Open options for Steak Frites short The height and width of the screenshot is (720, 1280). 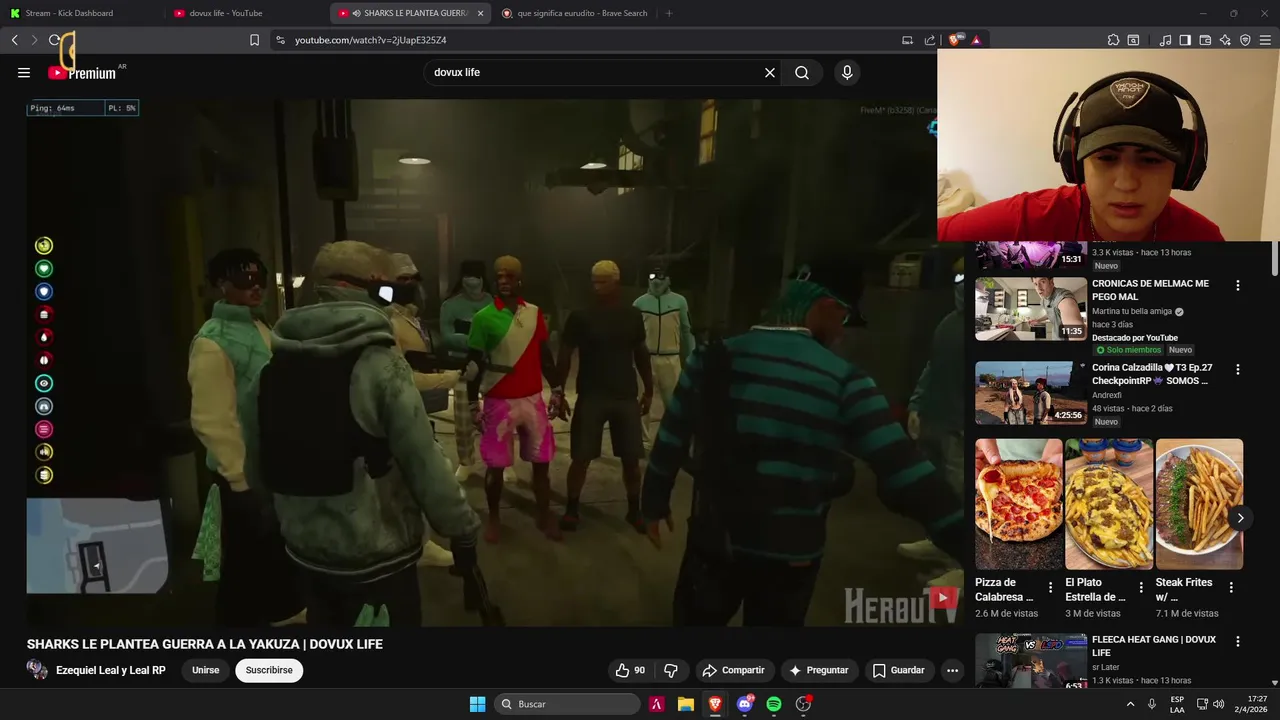point(1231,588)
